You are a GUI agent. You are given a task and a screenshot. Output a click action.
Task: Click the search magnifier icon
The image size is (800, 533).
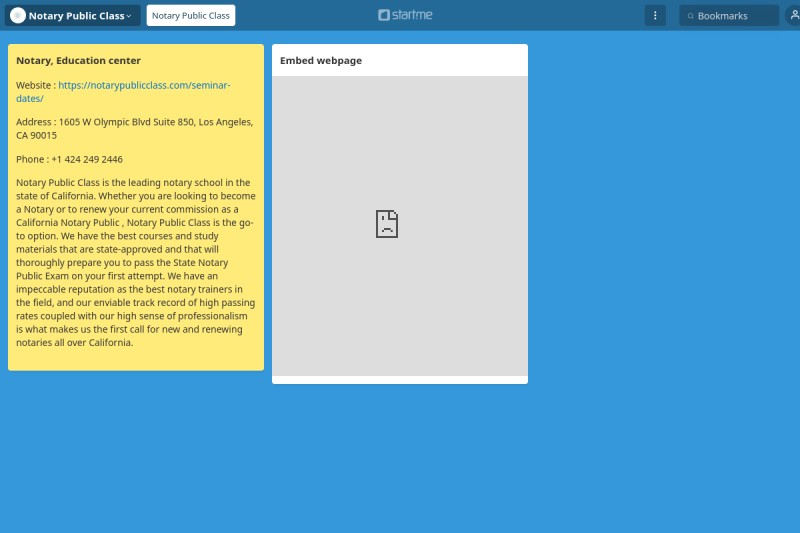(x=690, y=16)
